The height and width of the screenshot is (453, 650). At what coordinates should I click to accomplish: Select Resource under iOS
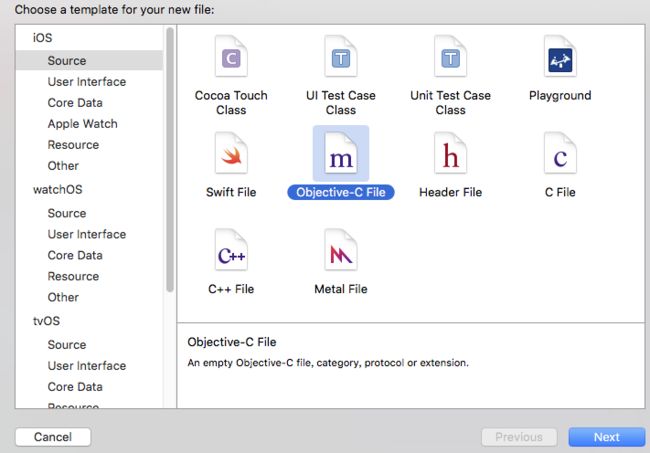pos(73,145)
